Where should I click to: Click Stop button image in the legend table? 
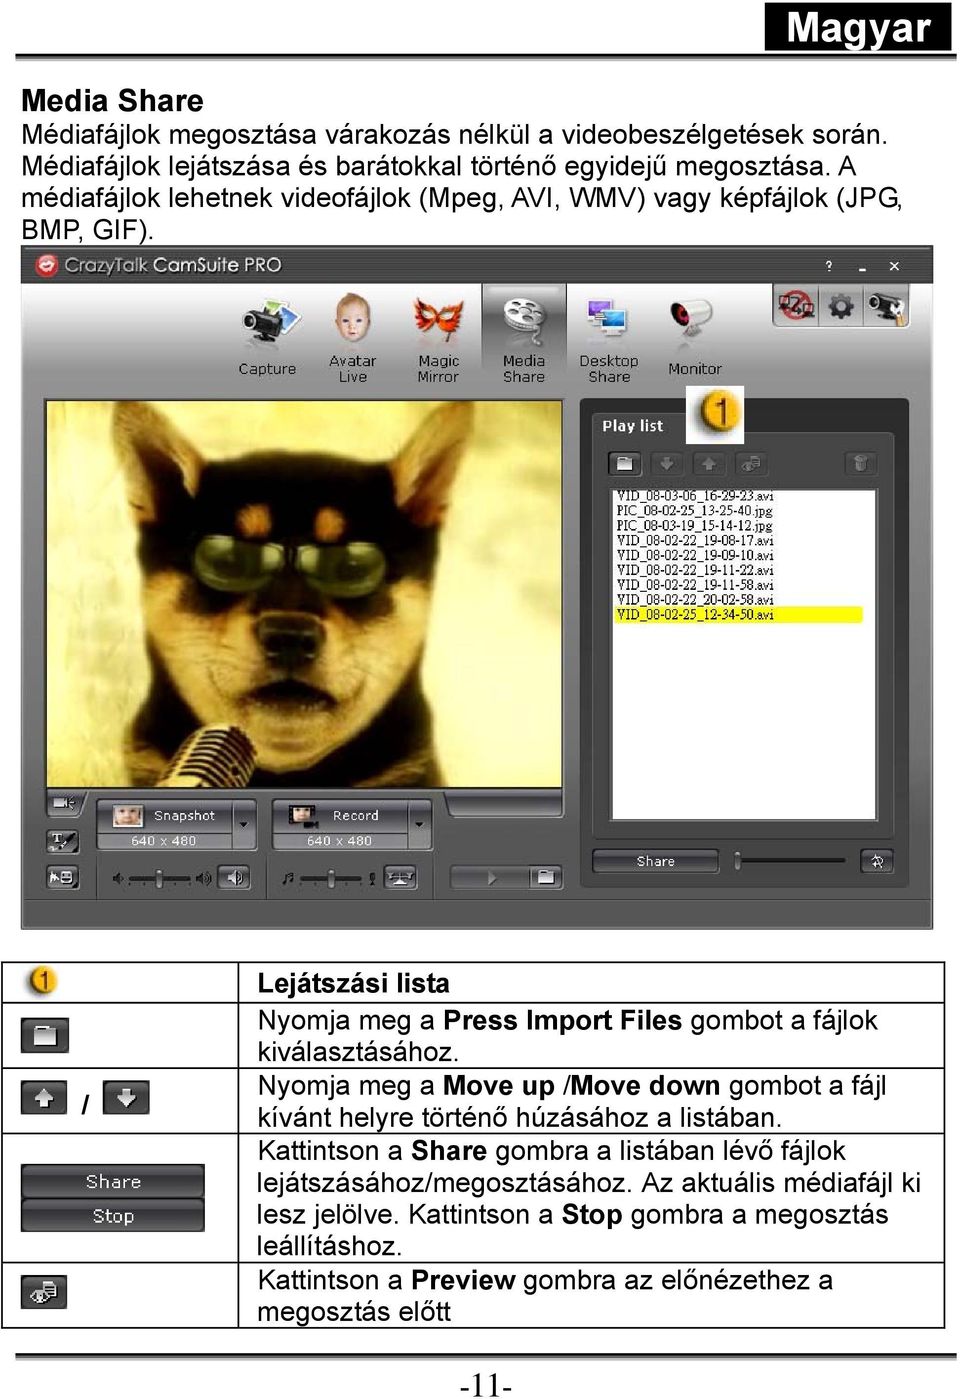pos(113,1216)
